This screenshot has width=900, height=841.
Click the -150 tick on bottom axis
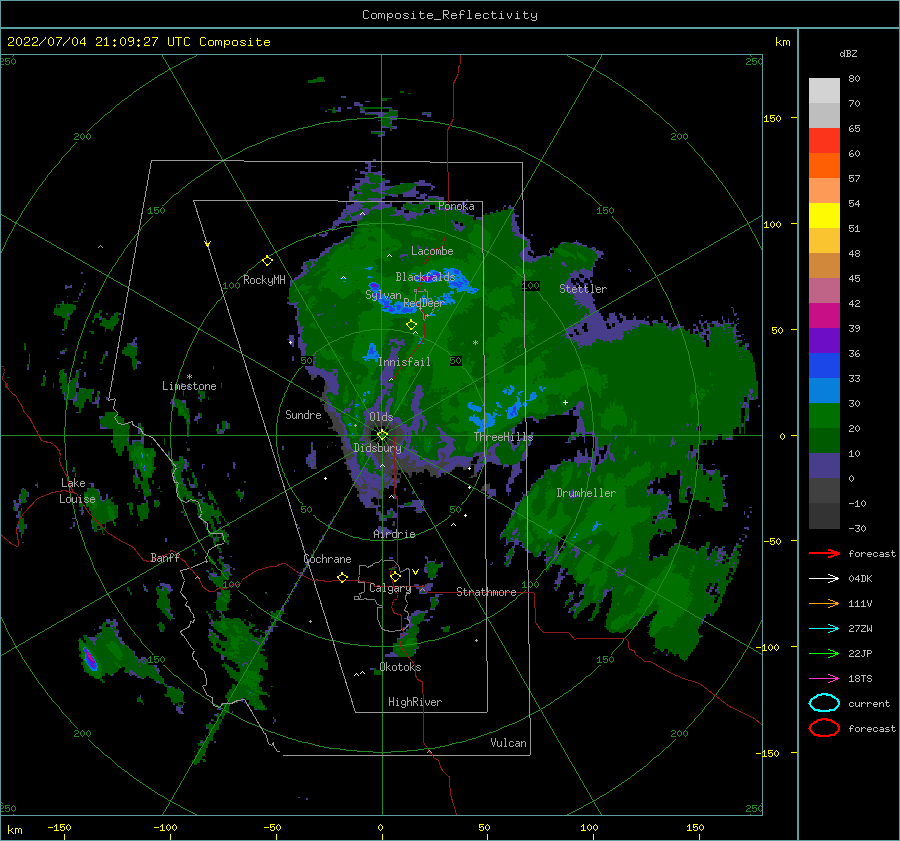click(59, 827)
